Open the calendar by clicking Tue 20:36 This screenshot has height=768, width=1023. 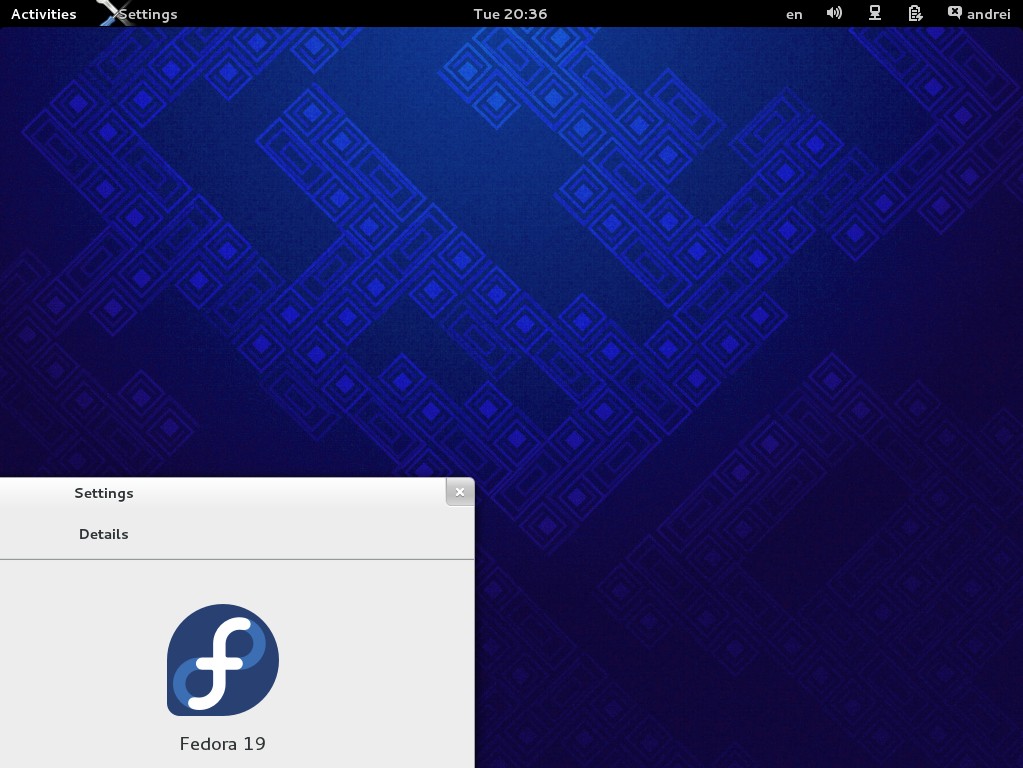coord(511,13)
